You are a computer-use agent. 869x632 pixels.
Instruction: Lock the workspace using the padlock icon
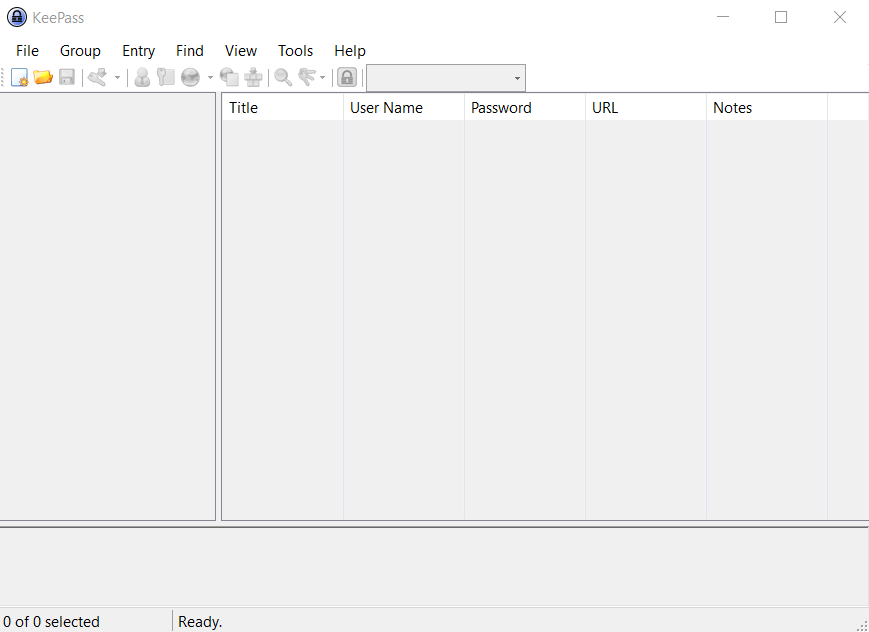coord(346,77)
